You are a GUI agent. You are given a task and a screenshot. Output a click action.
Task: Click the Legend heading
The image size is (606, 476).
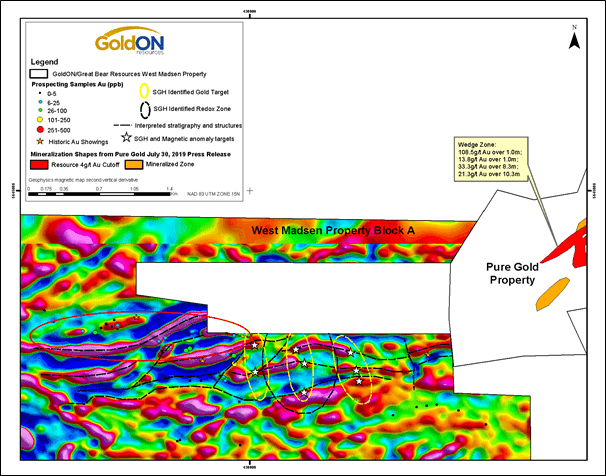coord(44,62)
